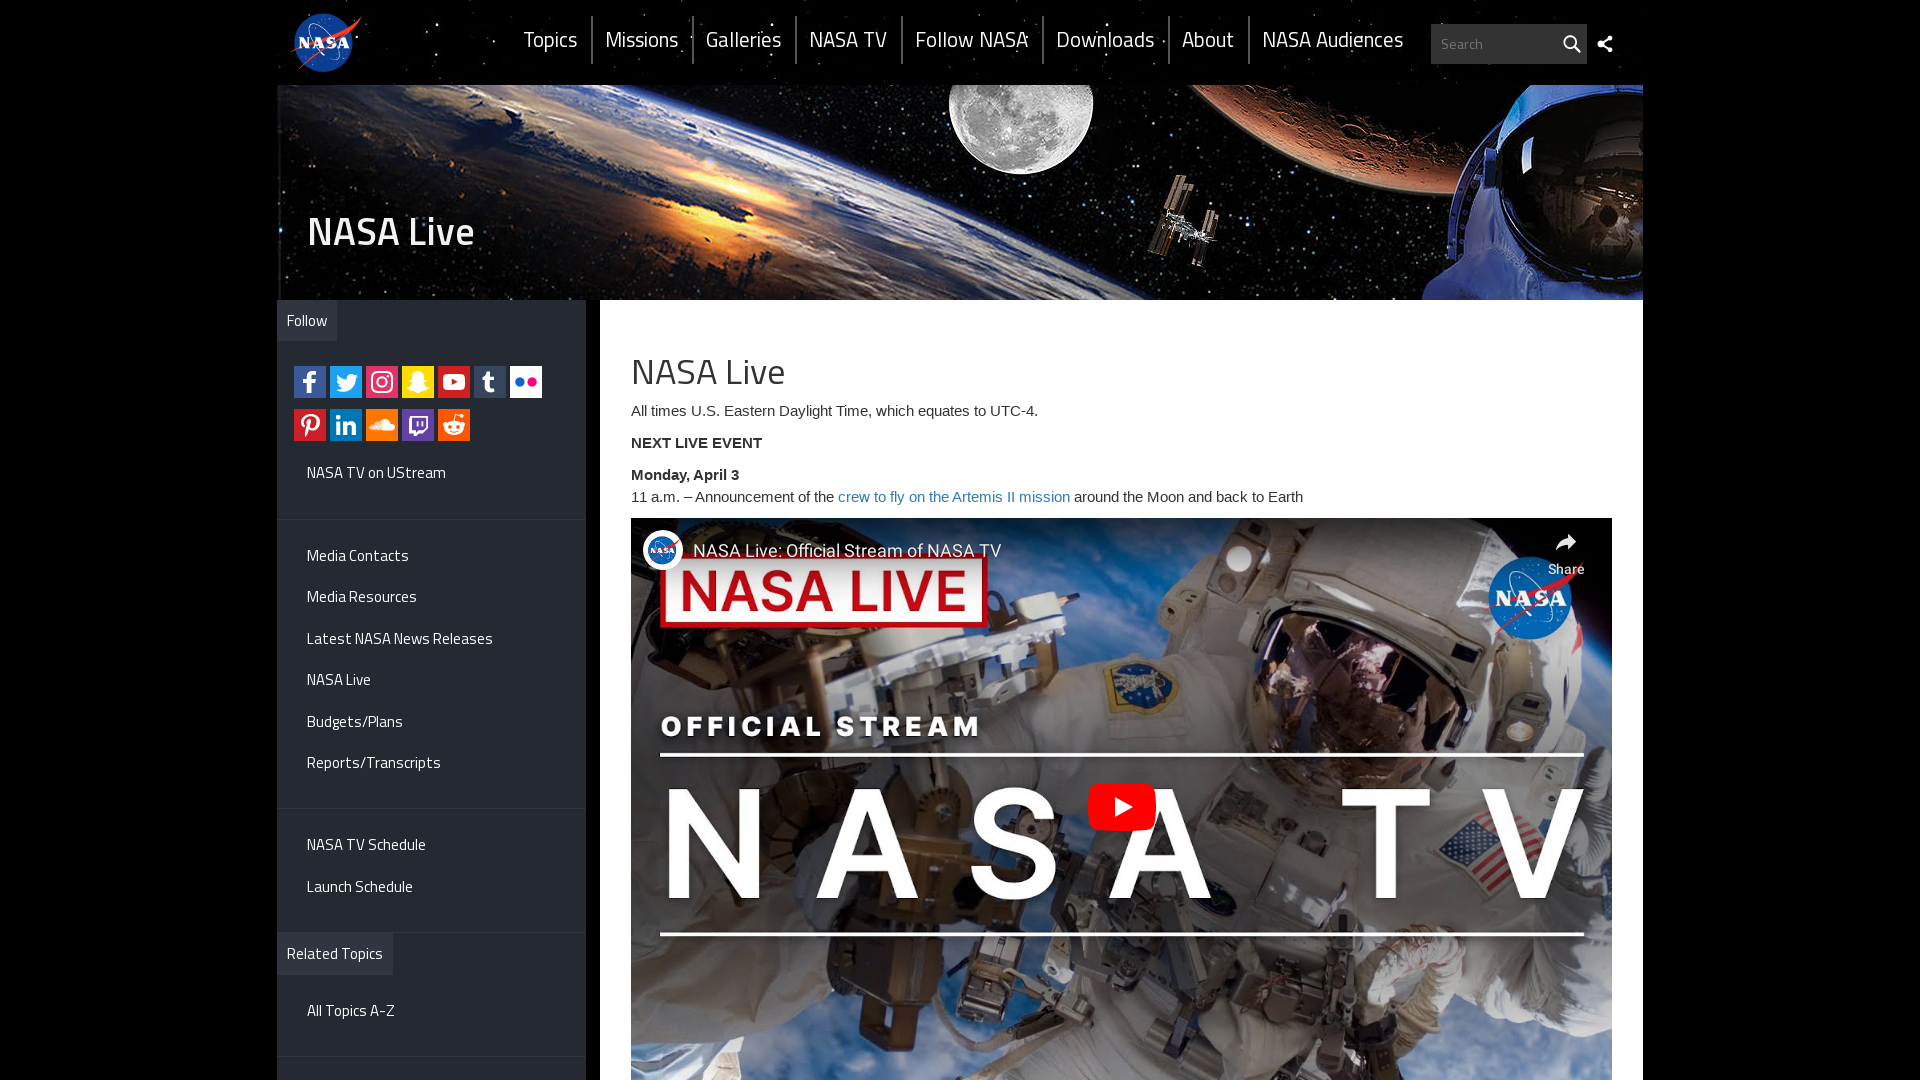Open NASA's Flickr icon
Image resolution: width=1920 pixels, height=1080 pixels.
click(x=526, y=382)
